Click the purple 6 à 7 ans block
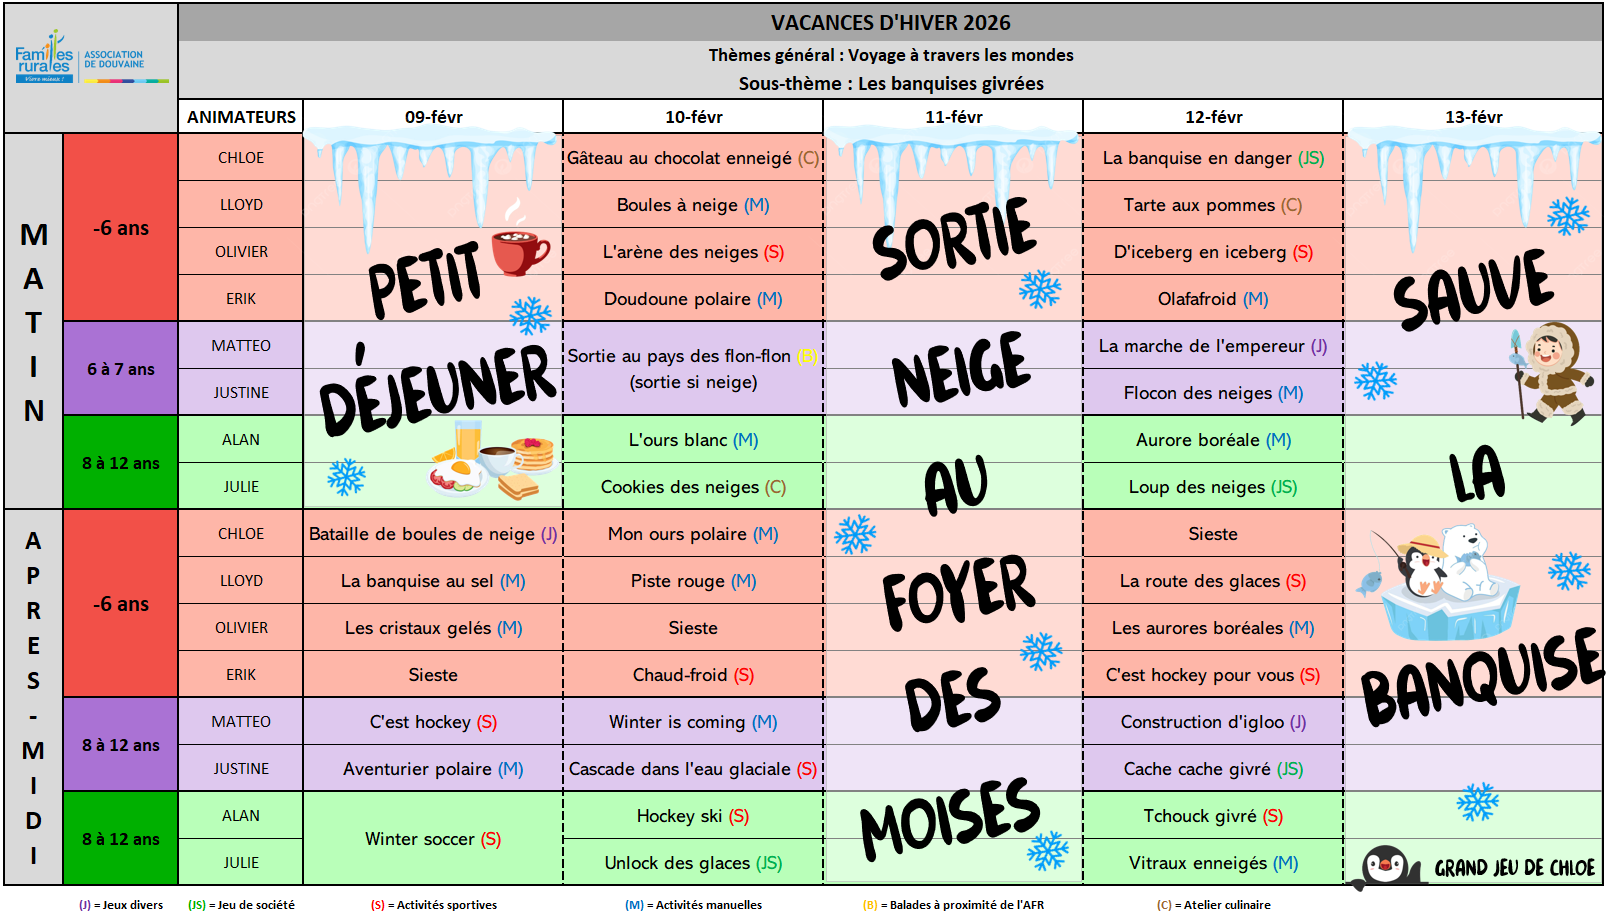This screenshot has height=921, width=1607. pos(120,369)
